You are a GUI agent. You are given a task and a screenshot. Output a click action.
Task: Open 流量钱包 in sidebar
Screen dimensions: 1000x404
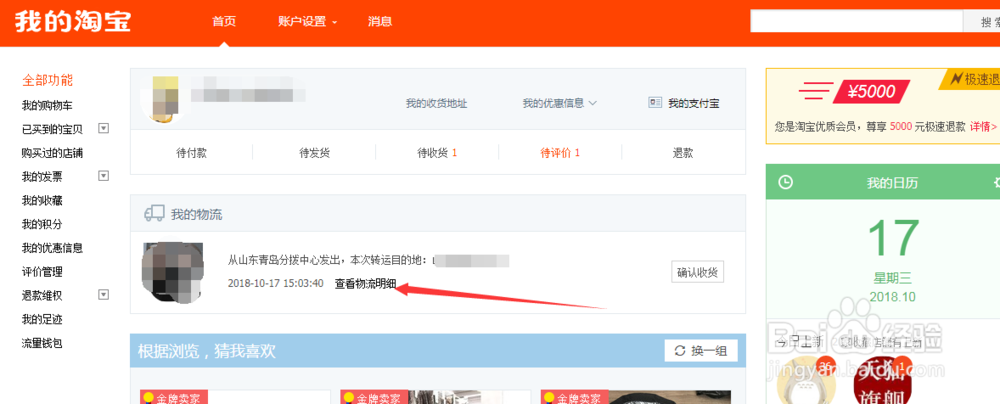tap(42, 343)
